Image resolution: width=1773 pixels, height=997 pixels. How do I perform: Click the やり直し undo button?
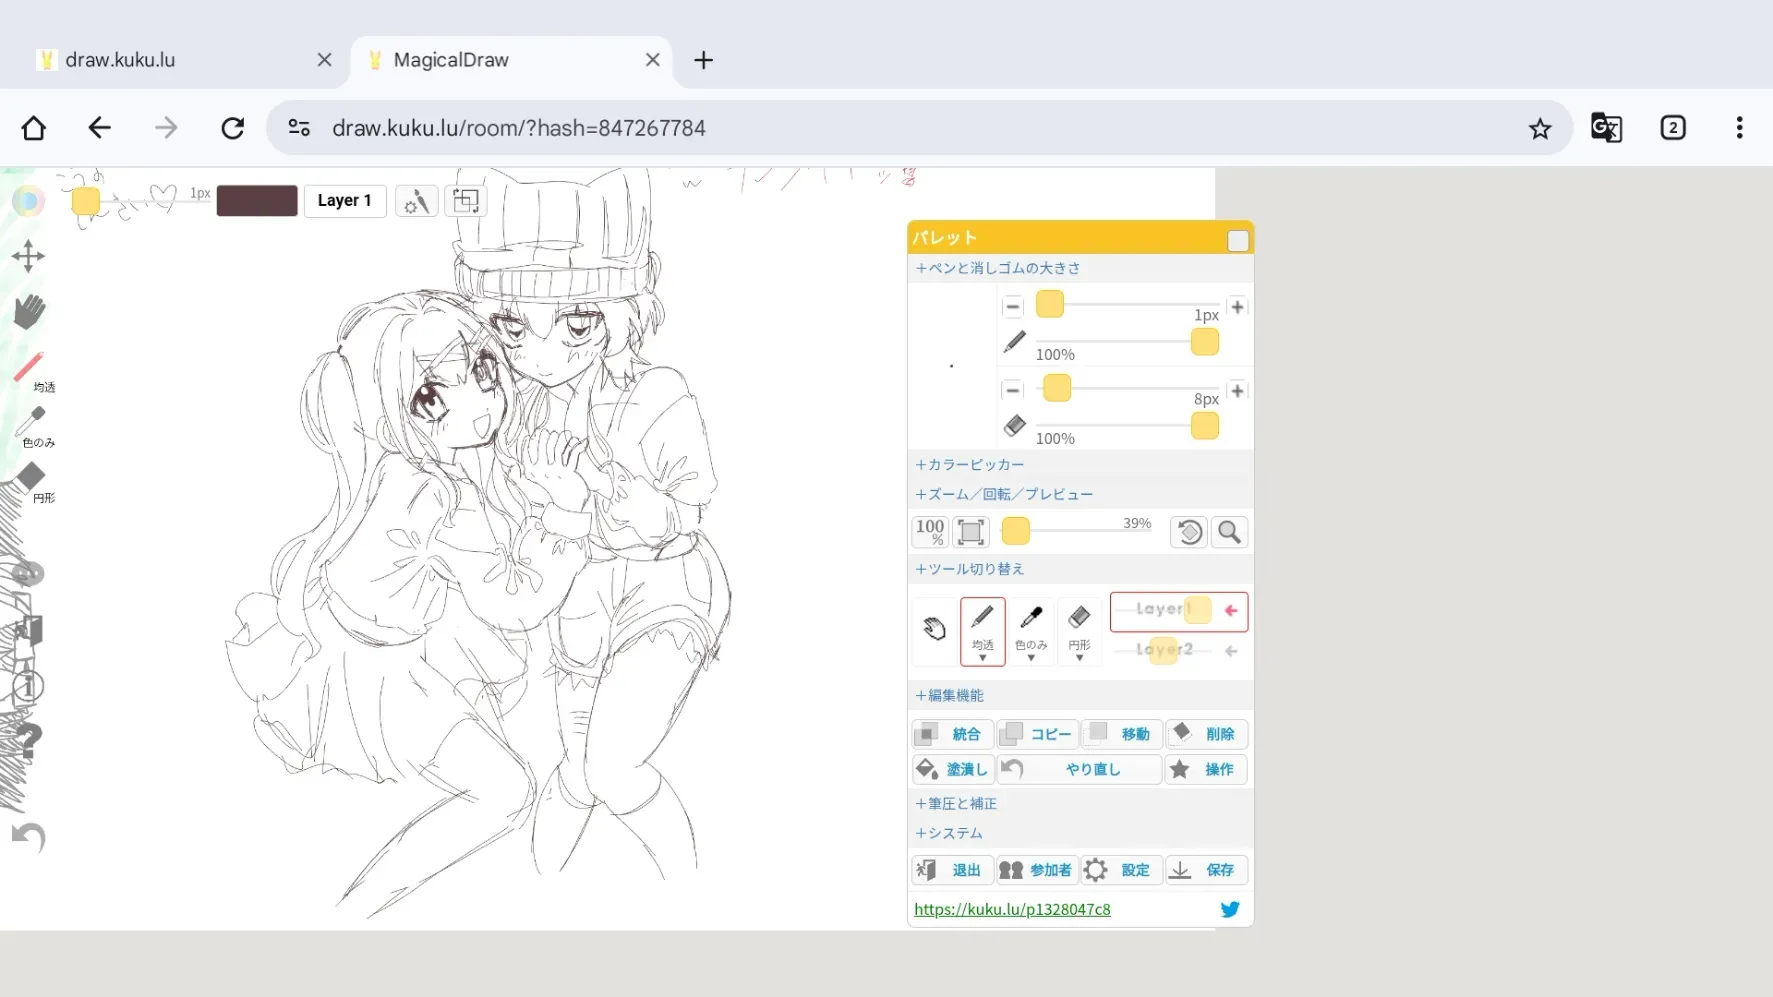(x=1080, y=769)
